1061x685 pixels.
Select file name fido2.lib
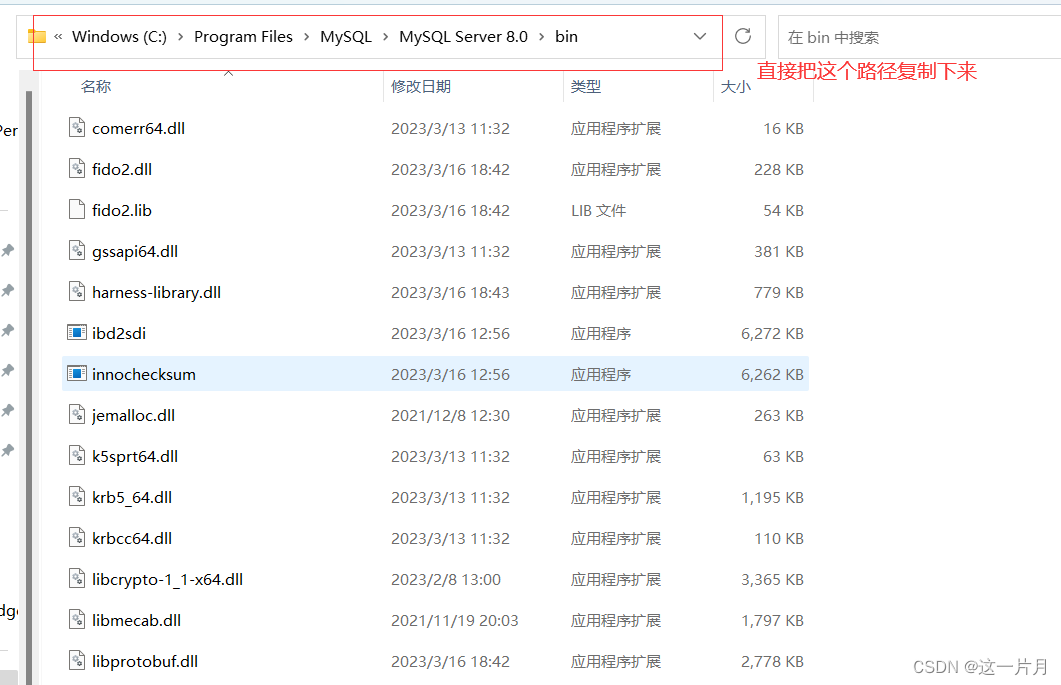(x=122, y=211)
